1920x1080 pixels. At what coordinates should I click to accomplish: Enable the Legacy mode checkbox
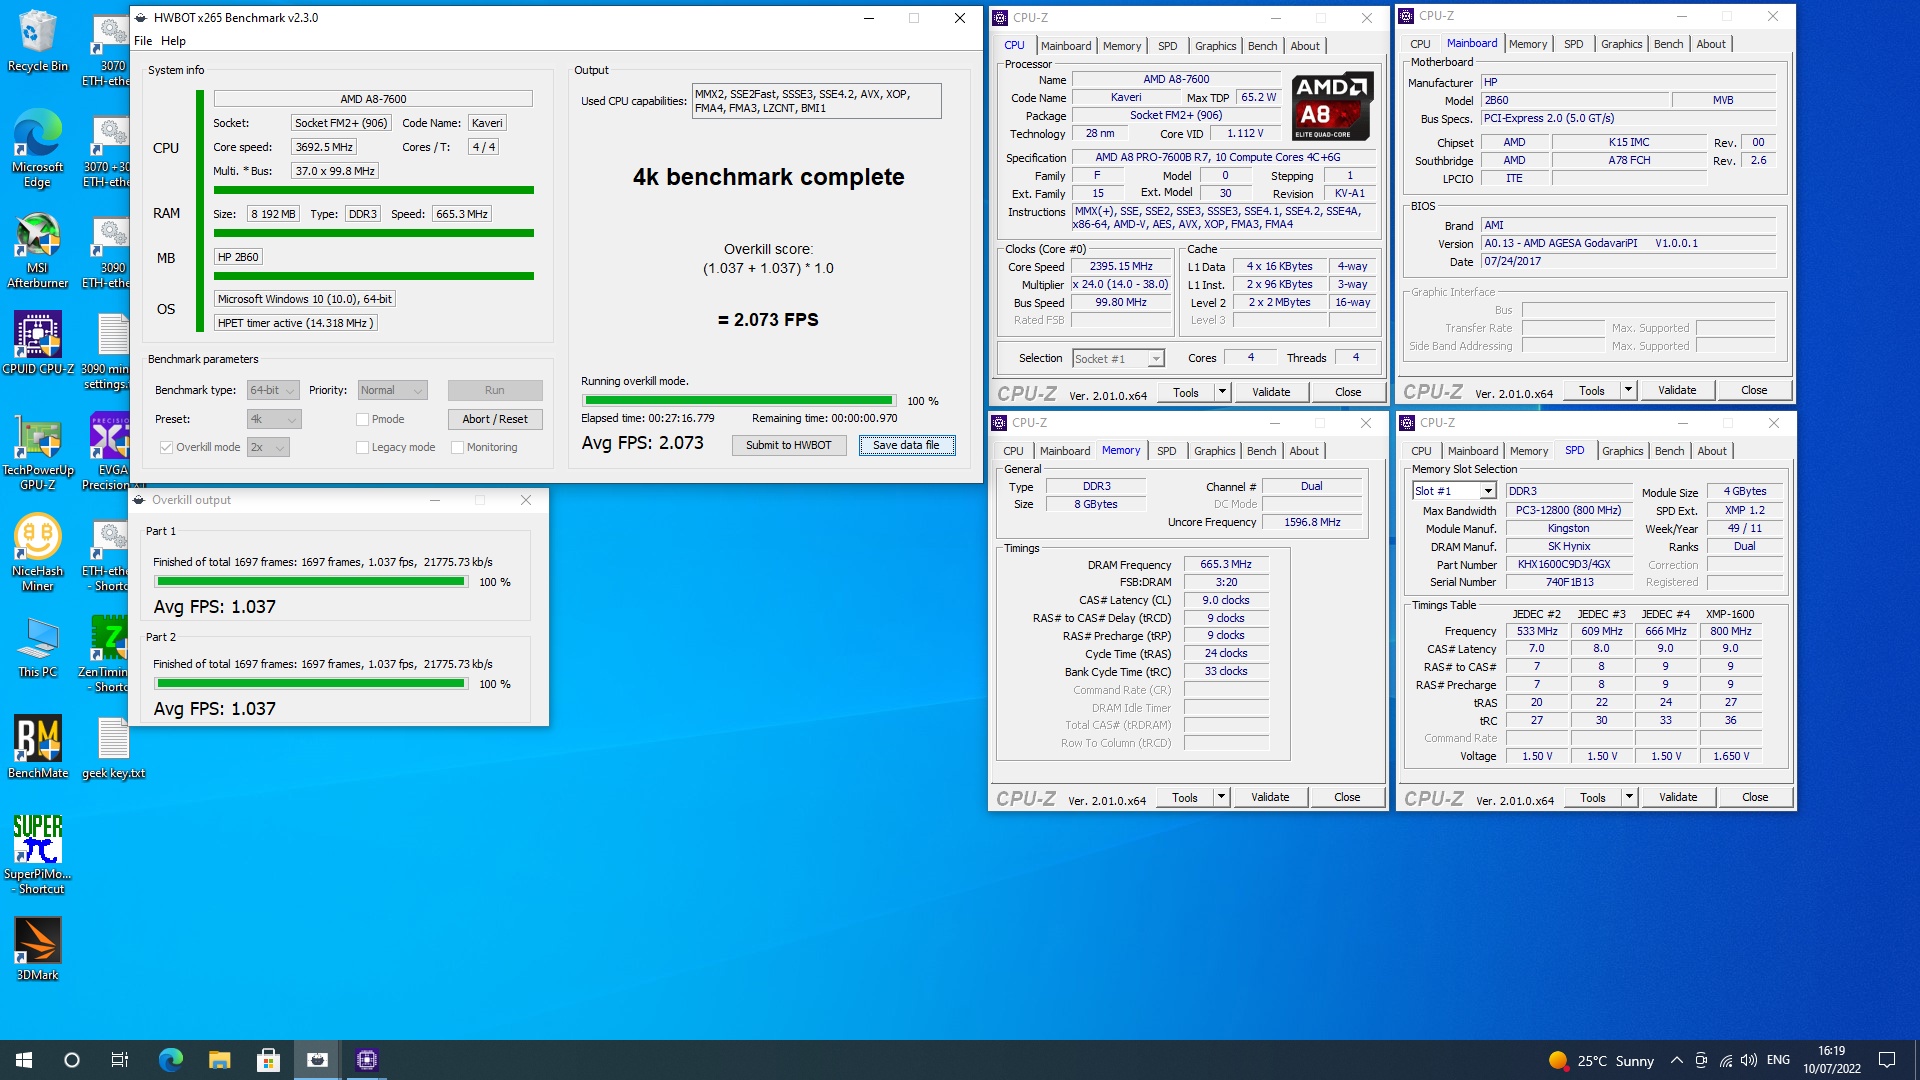pyautogui.click(x=362, y=447)
